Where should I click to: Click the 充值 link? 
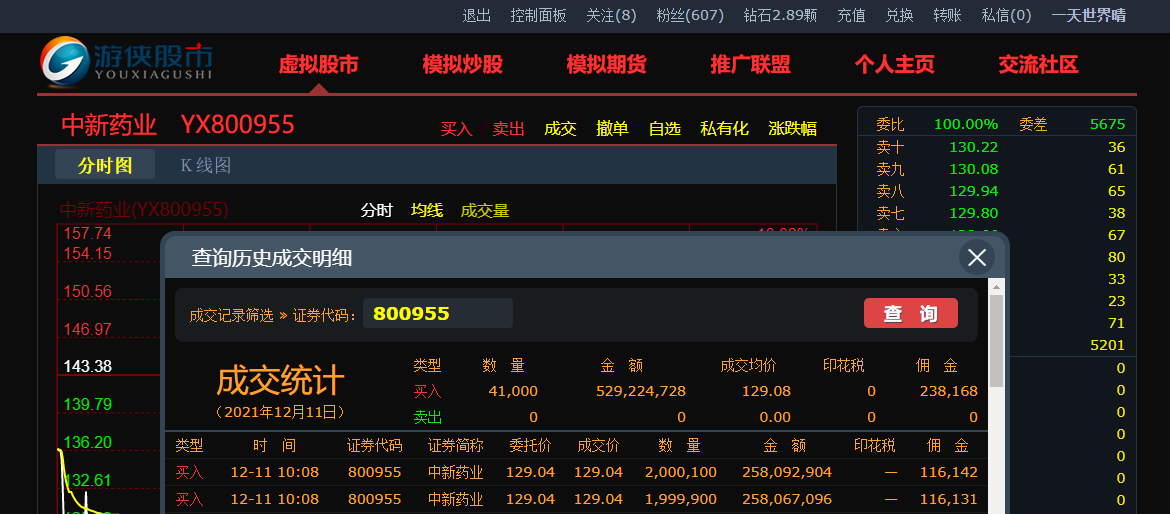click(x=851, y=15)
